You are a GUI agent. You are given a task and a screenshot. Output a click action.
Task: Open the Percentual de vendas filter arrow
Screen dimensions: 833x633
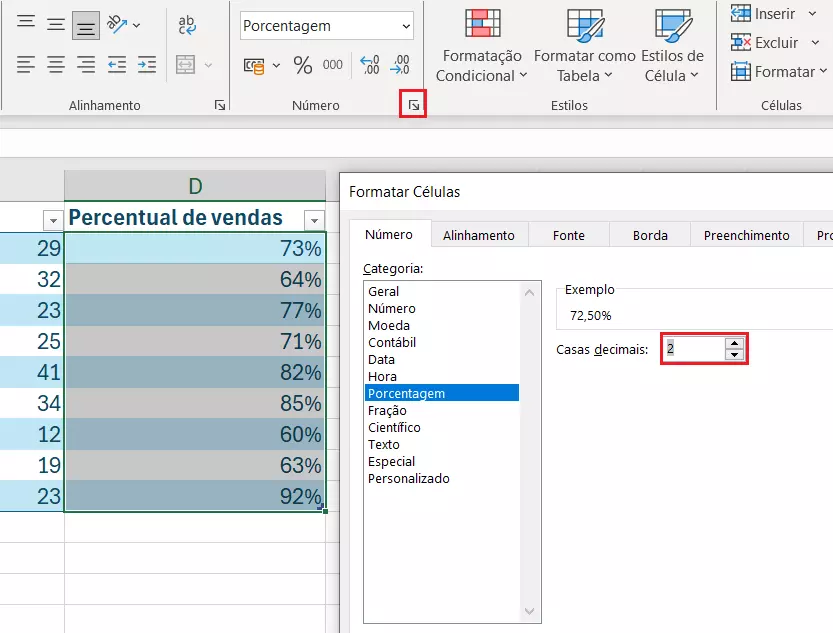point(314,220)
